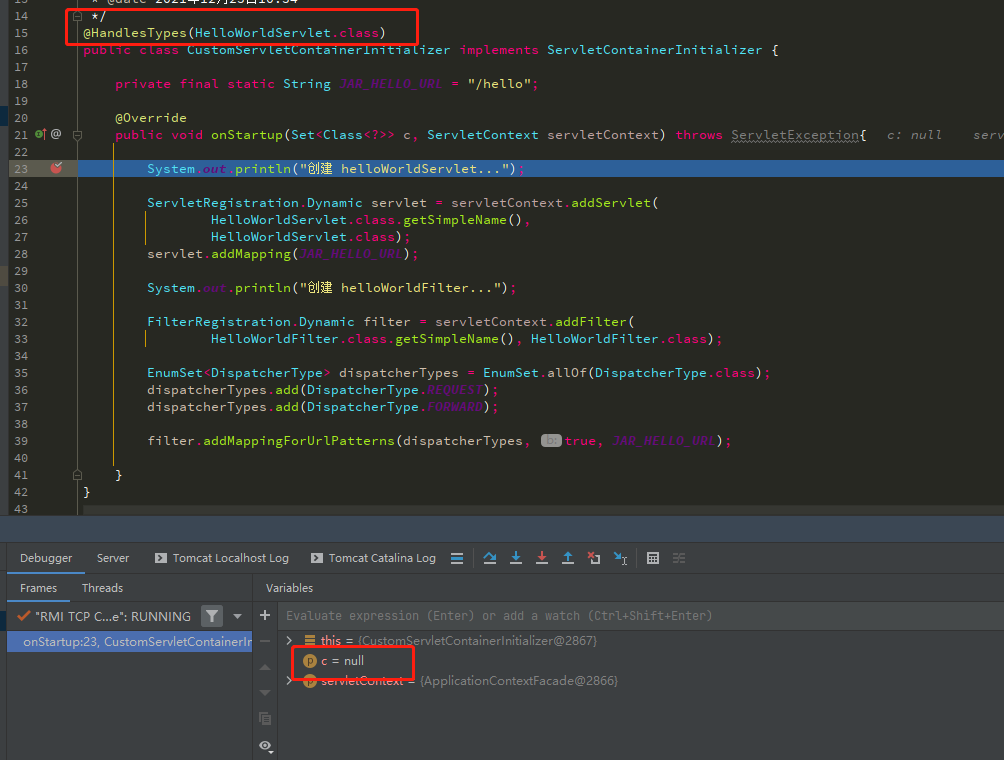Expand the 'this' variable node
The image size is (1004, 760).
point(289,640)
